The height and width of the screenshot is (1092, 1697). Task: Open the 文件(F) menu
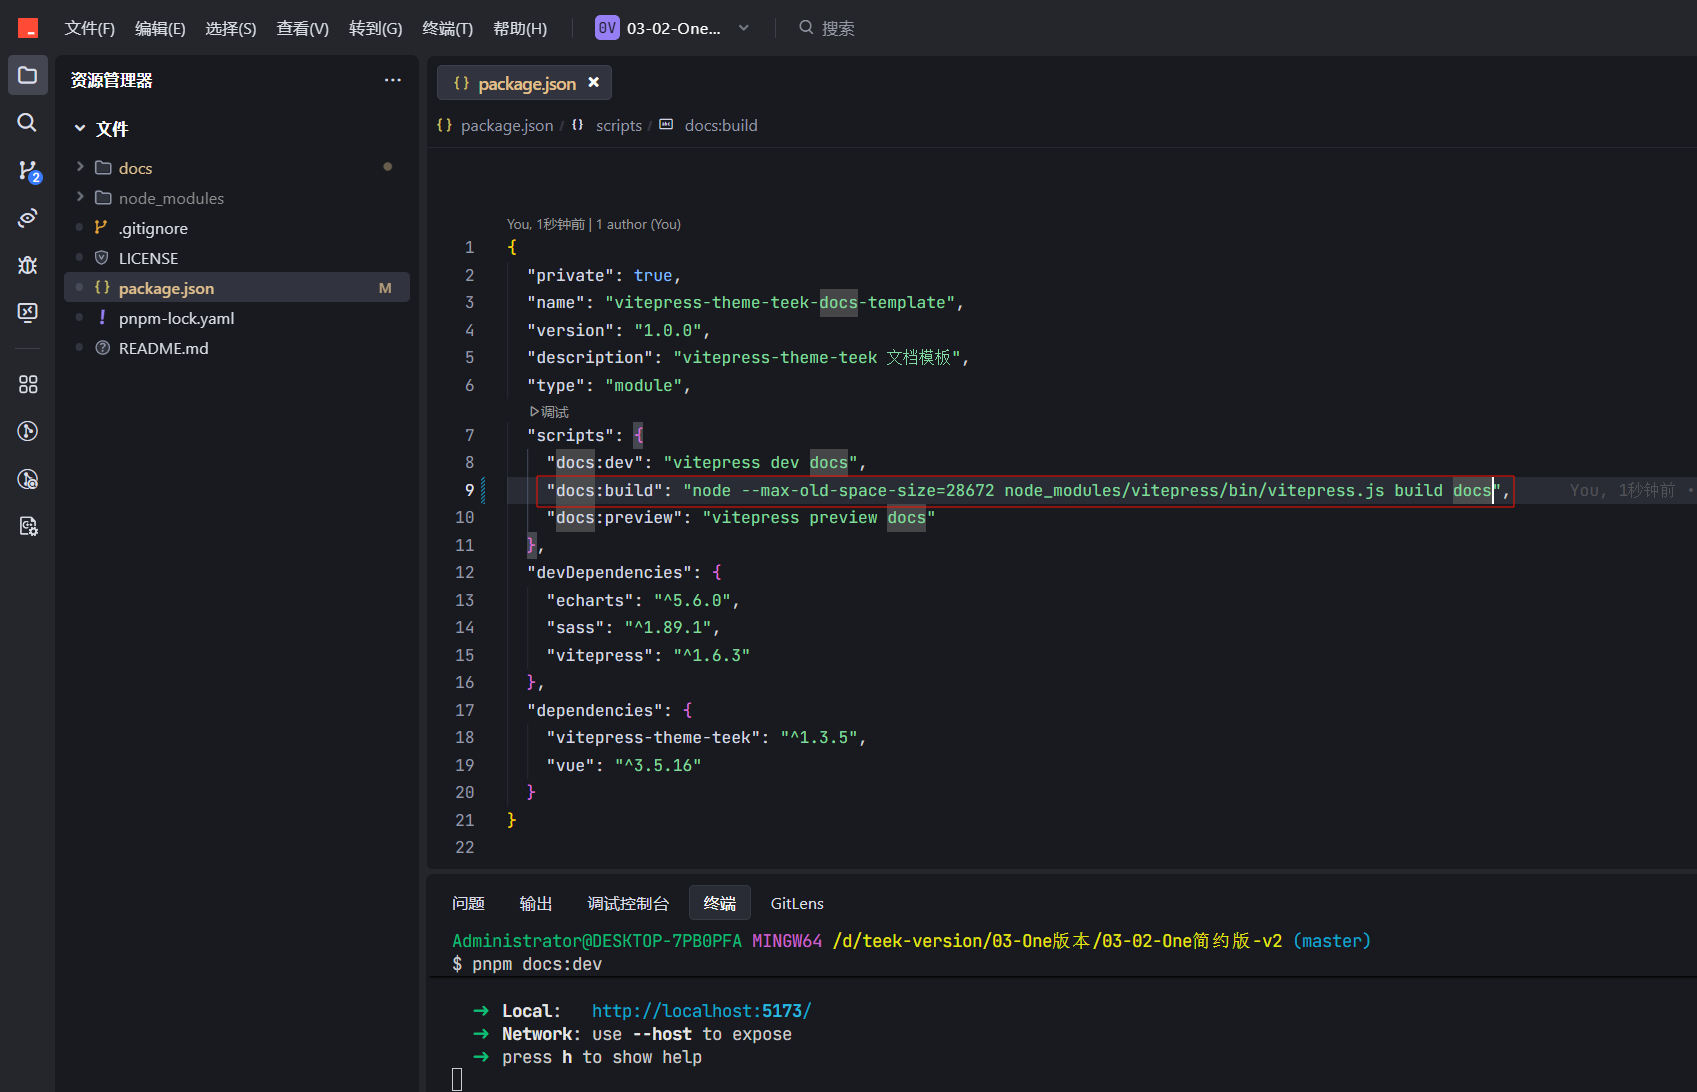[x=89, y=28]
